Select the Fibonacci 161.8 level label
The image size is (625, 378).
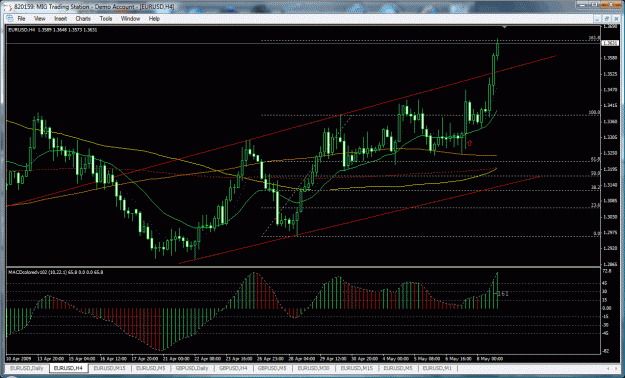[x=594, y=38]
